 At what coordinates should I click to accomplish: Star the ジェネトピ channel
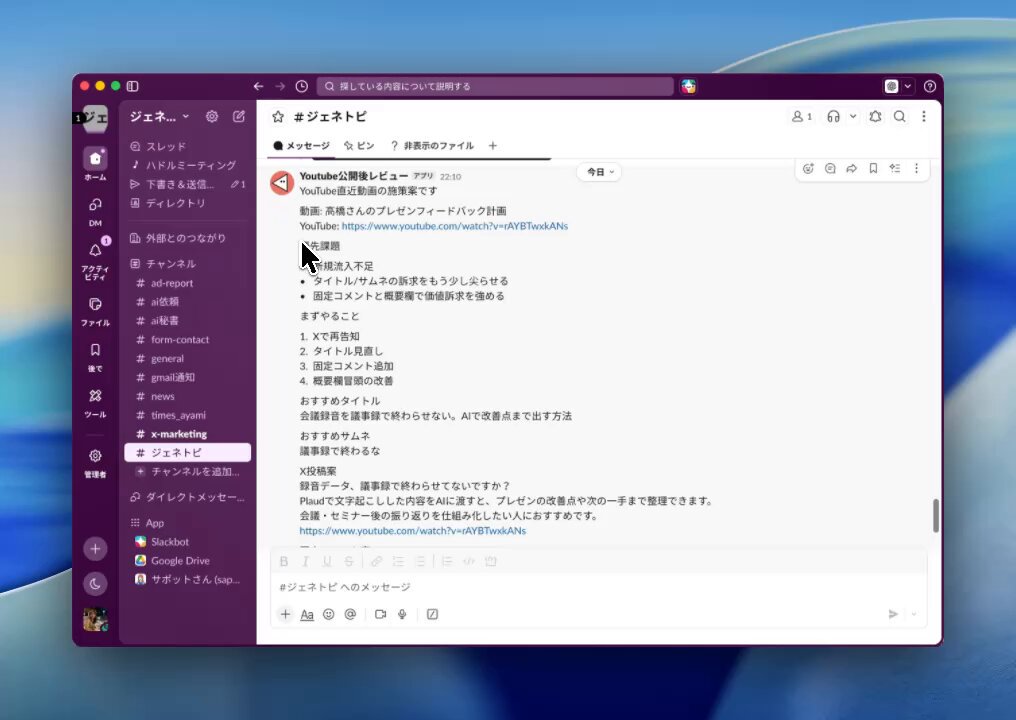click(x=278, y=117)
